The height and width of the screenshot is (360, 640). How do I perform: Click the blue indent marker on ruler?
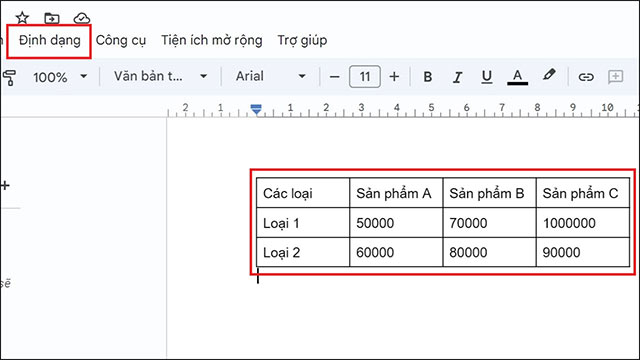[x=256, y=109]
